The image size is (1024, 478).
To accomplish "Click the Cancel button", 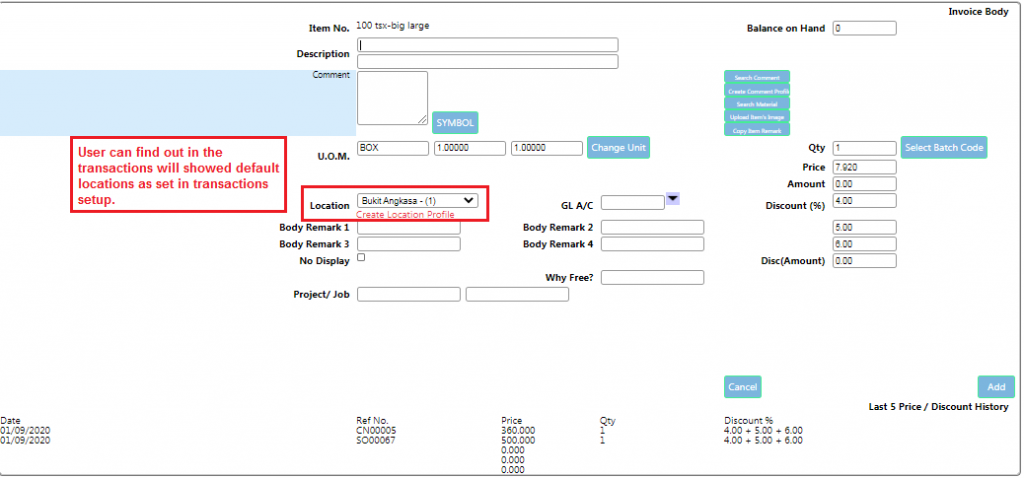I will tap(742, 387).
